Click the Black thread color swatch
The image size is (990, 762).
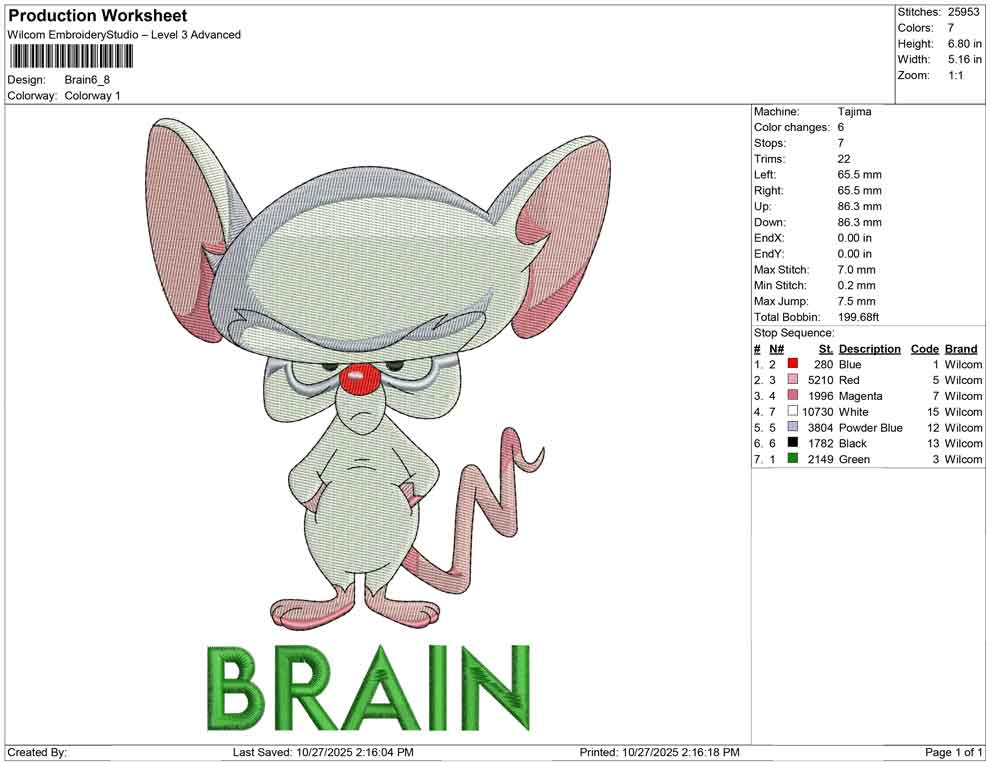pos(793,443)
